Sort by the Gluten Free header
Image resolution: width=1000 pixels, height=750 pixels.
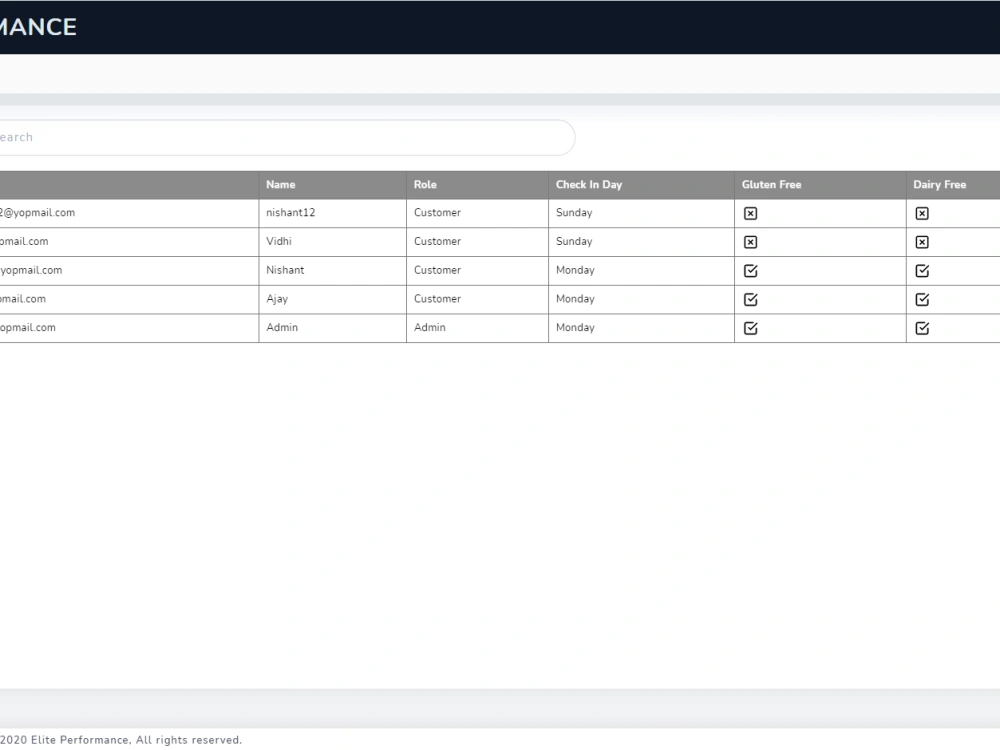tap(820, 185)
